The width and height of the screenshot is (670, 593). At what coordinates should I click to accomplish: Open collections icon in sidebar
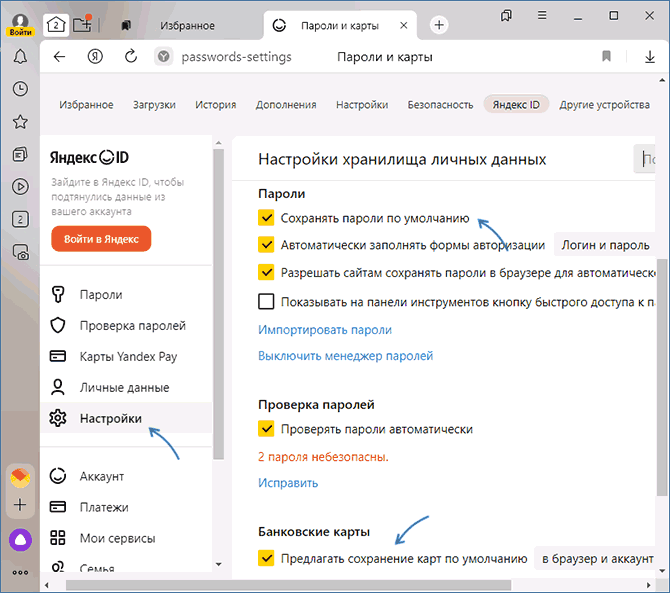(20, 154)
